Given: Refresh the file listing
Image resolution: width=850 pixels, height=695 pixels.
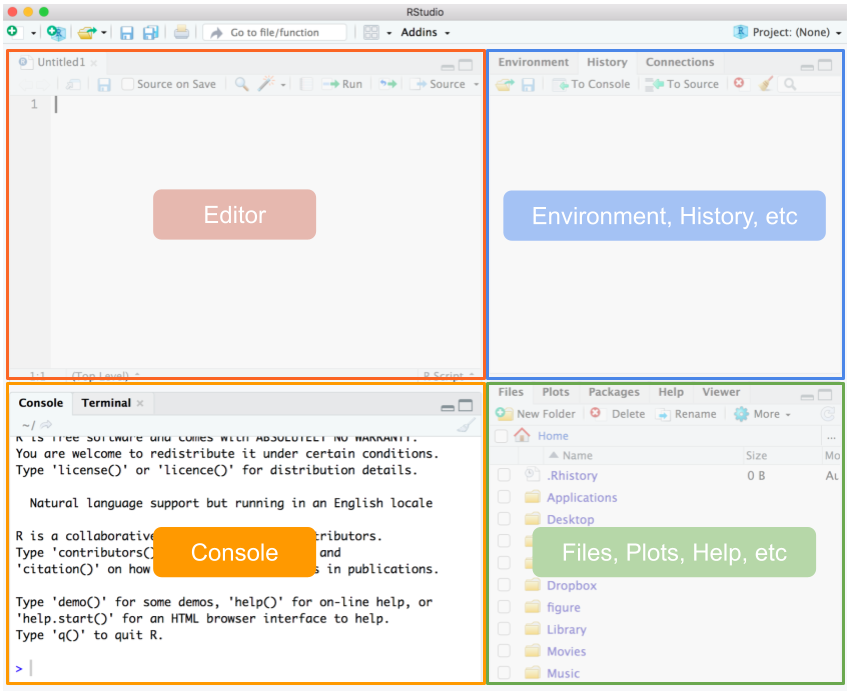Looking at the screenshot, I should coord(828,414).
